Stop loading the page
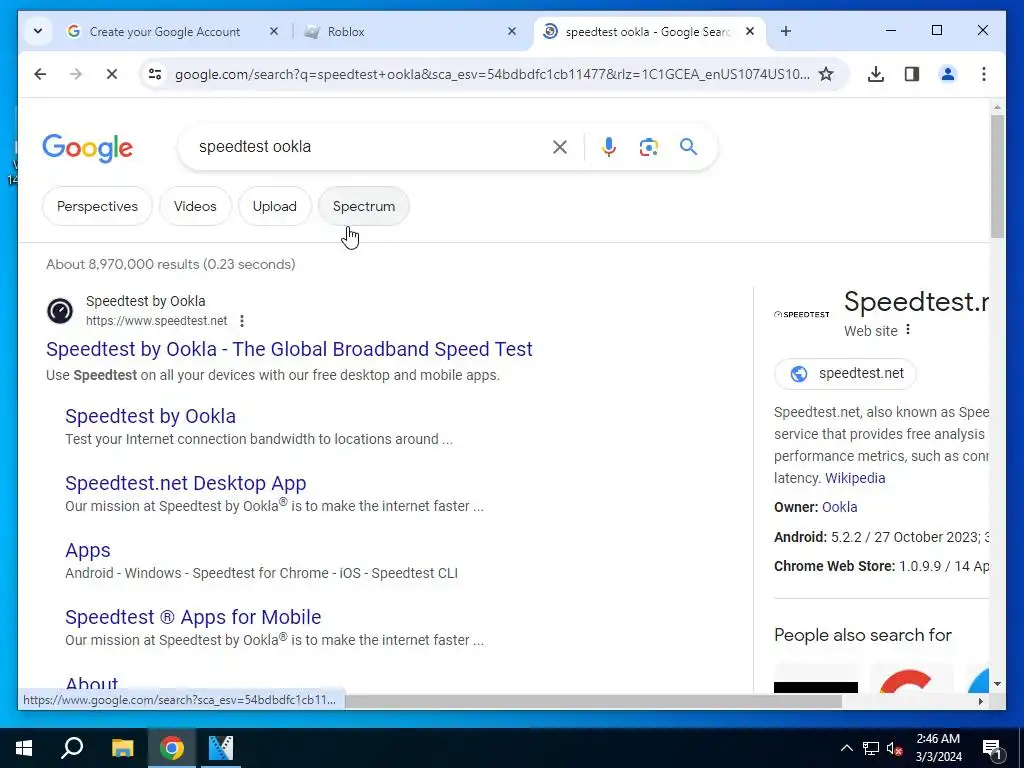1024x768 pixels. point(112,74)
